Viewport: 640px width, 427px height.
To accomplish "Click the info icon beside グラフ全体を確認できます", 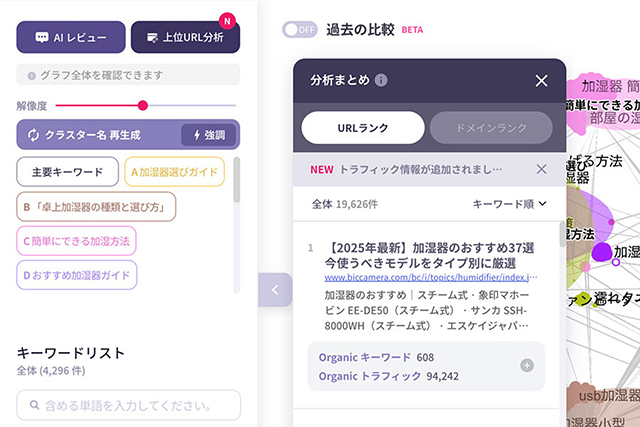I will coord(32,75).
